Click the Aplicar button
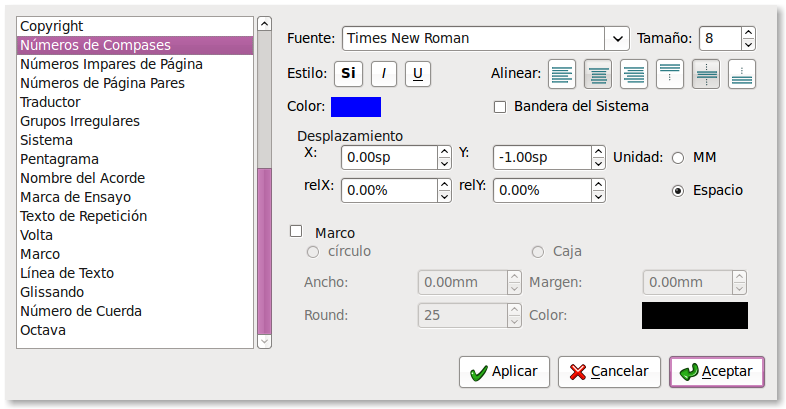The height and width of the screenshot is (409, 786). pos(504,372)
